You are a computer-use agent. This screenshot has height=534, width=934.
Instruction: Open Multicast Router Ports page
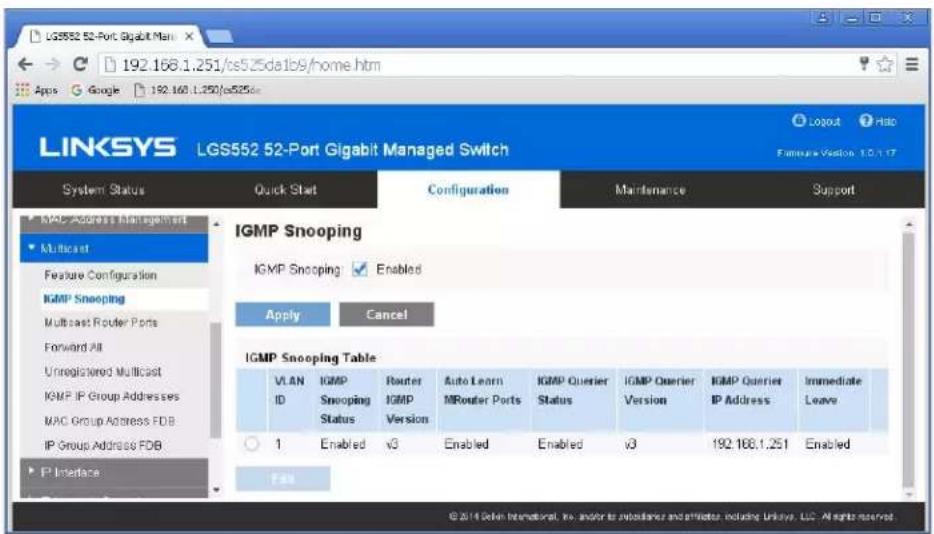[101, 322]
